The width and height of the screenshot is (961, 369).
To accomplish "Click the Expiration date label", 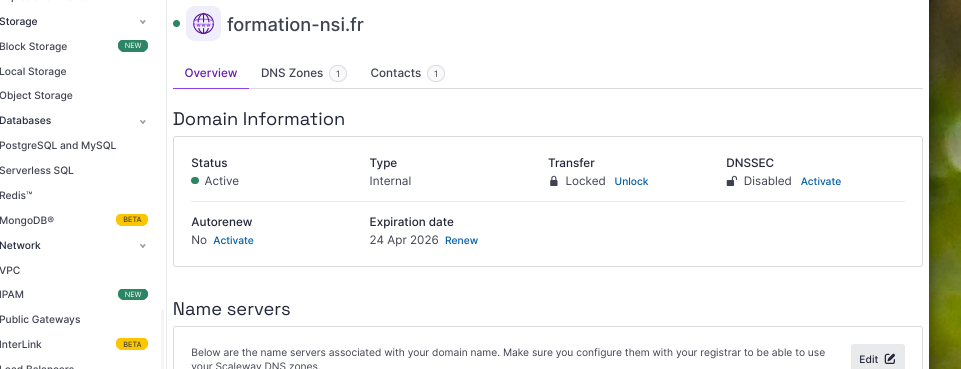I will 412,222.
